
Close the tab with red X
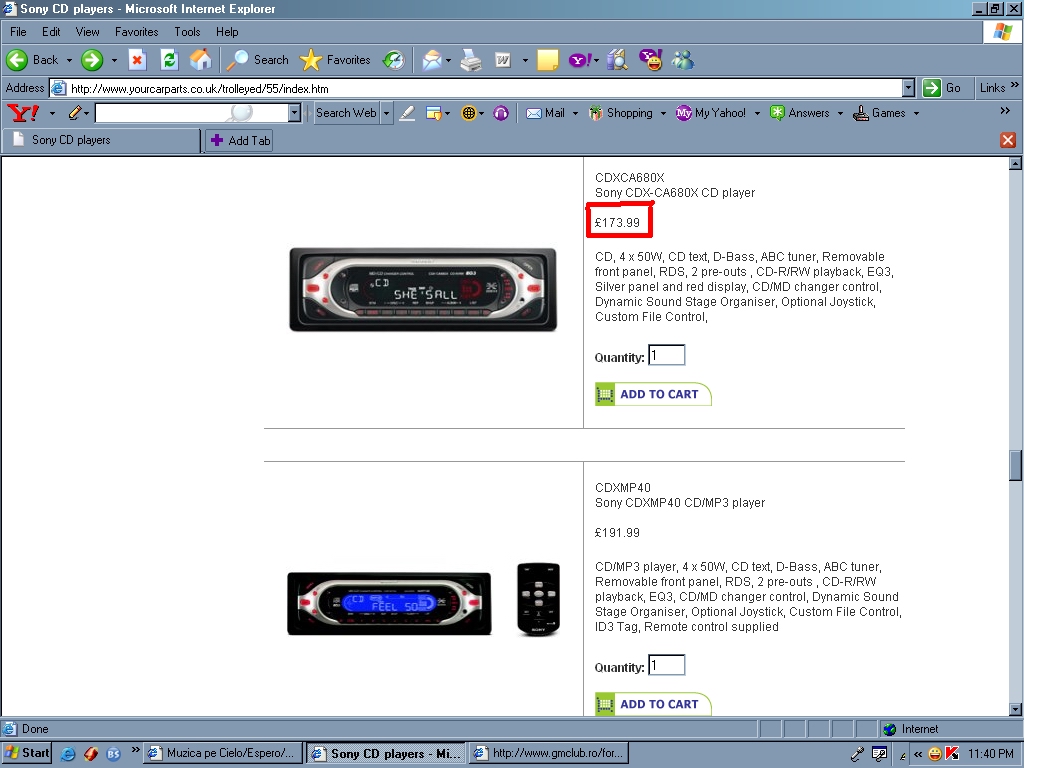(x=1008, y=140)
